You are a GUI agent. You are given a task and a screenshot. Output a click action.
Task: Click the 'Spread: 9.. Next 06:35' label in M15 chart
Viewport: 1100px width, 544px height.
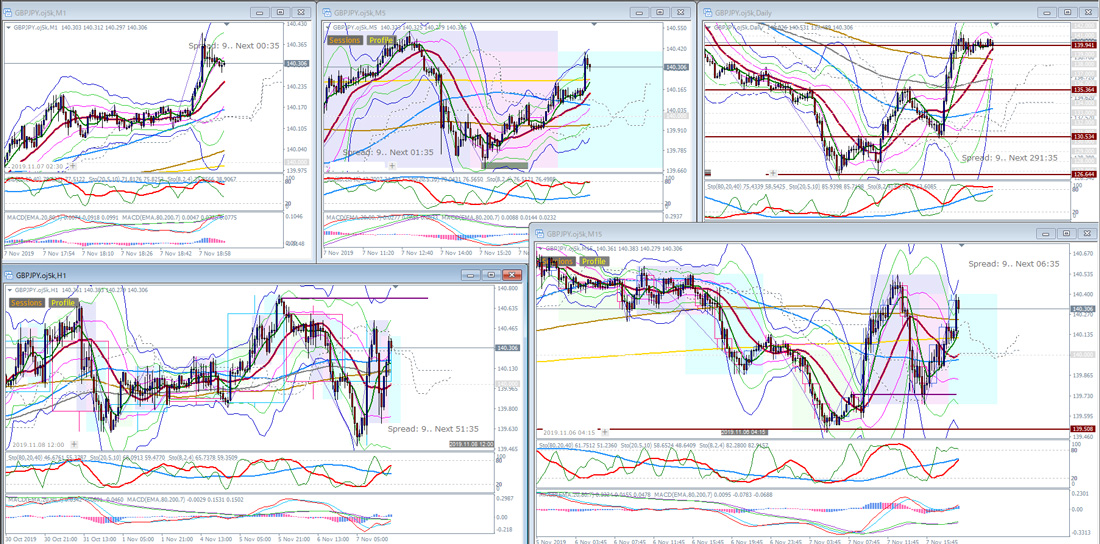point(1015,264)
